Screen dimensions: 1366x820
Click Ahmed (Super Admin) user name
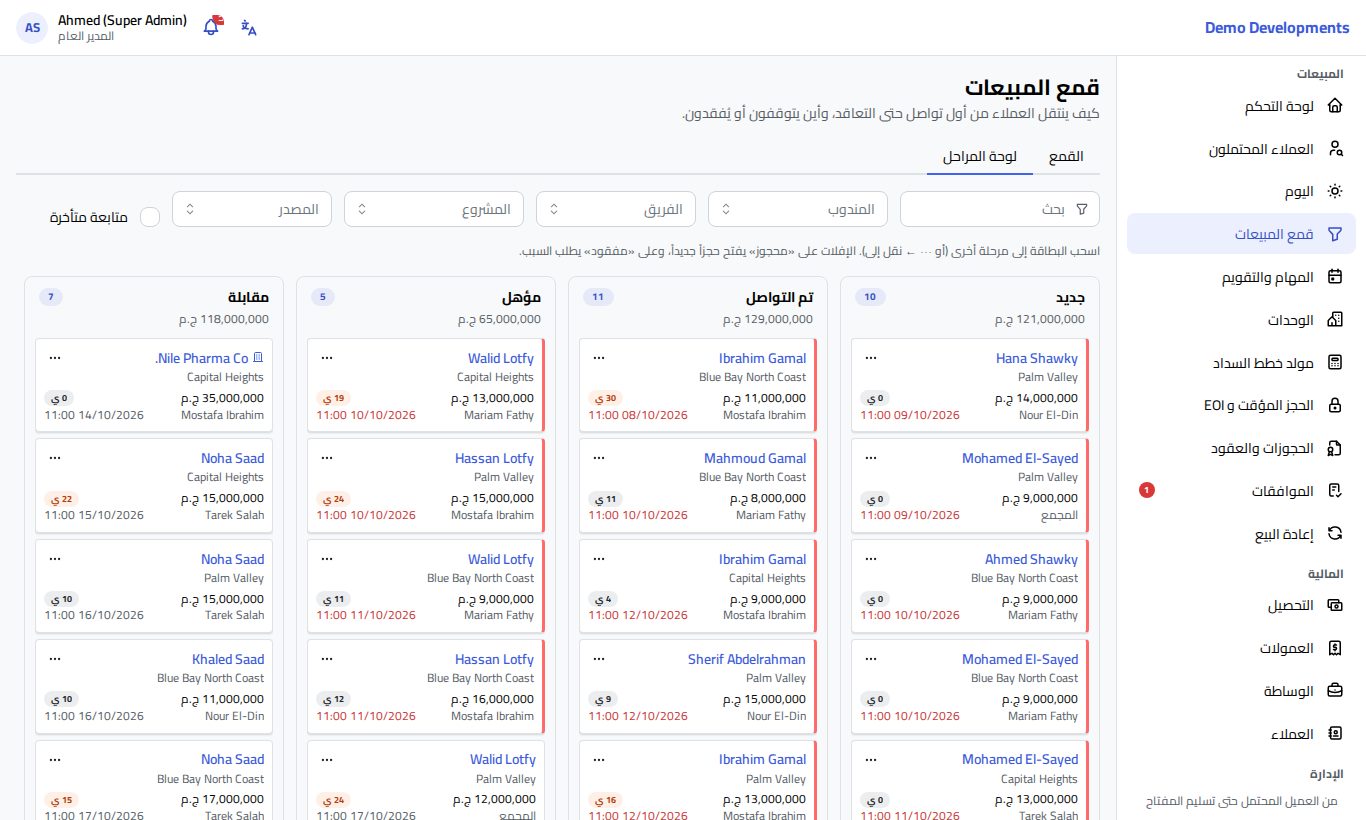pos(123,20)
